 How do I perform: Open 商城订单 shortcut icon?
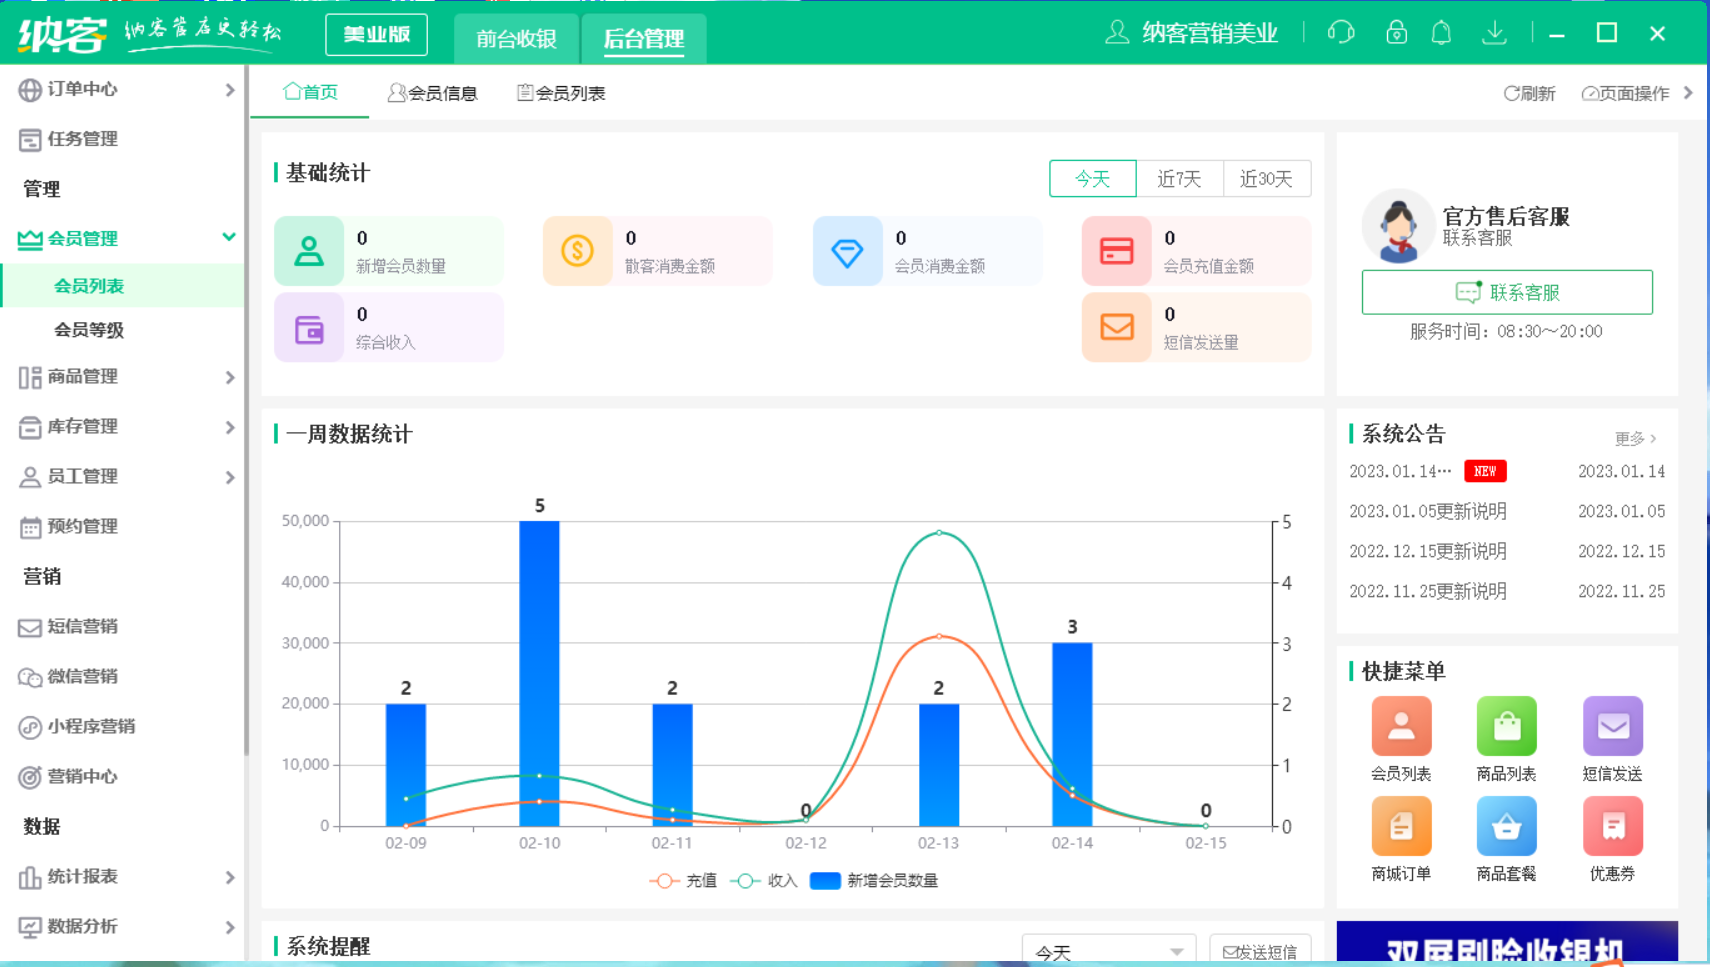click(1401, 826)
